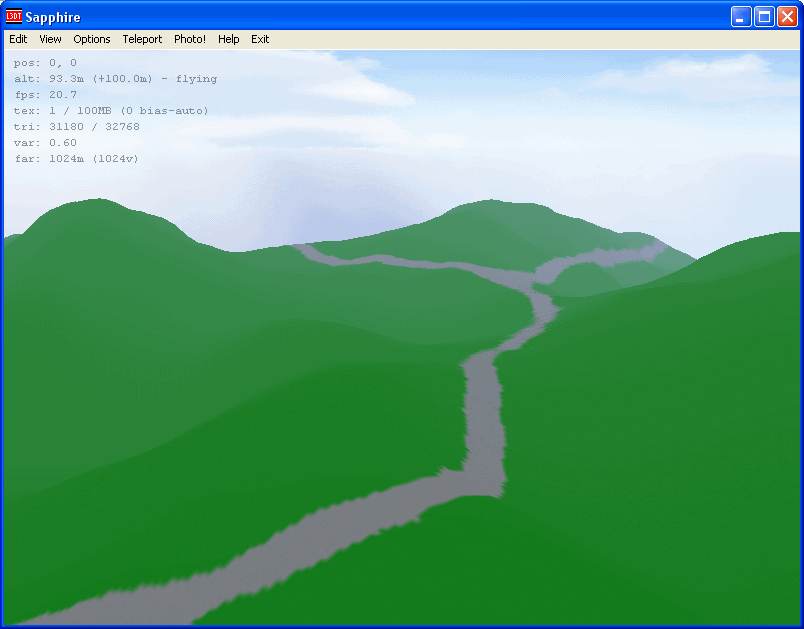Click the fps 20.7 readout
Viewport: 804px width, 629px height.
click(45, 95)
